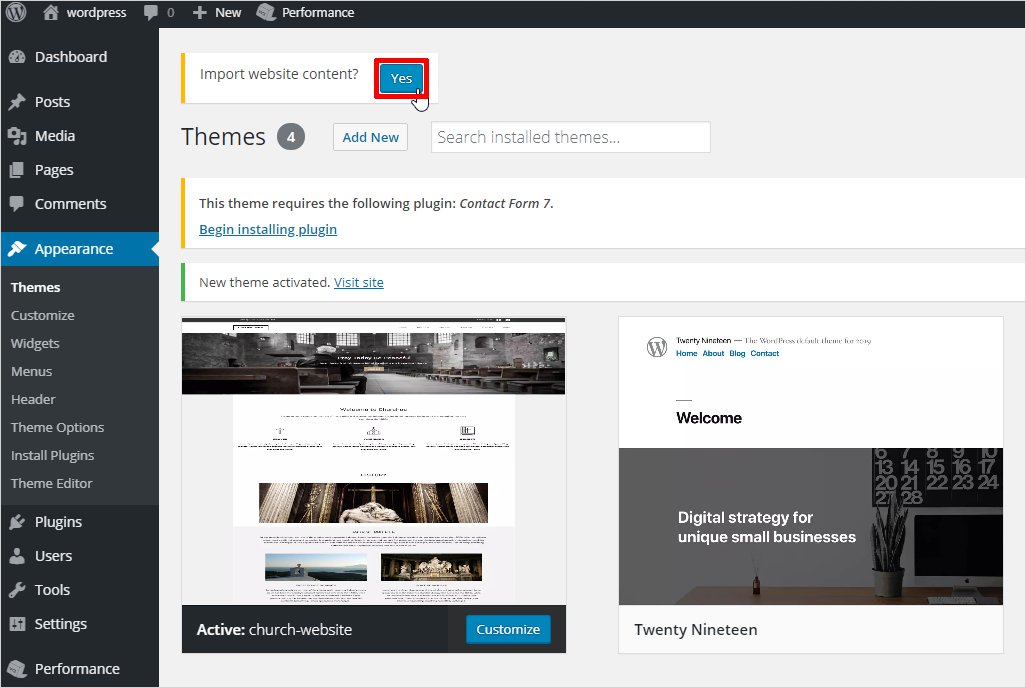Open Pages section
The width and height of the screenshot is (1026, 688).
point(54,170)
